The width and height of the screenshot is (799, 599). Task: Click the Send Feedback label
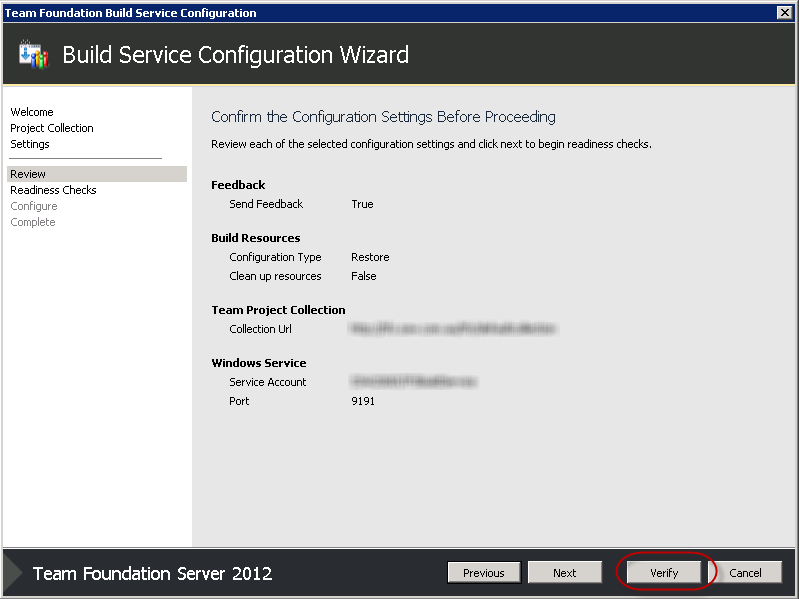point(266,204)
